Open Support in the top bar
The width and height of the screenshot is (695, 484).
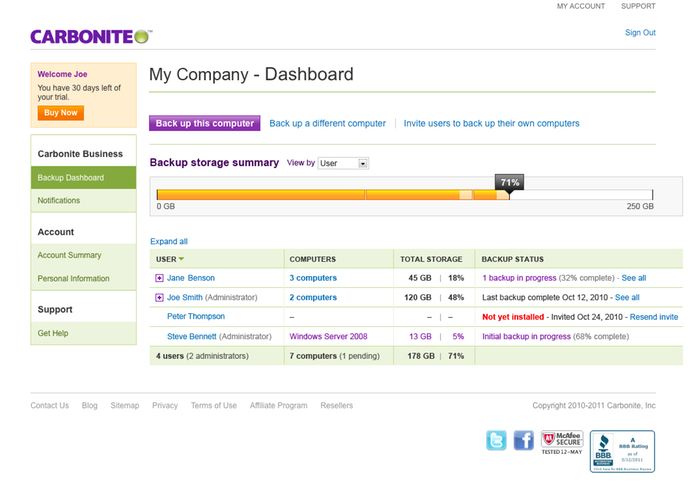pyautogui.click(x=638, y=6)
